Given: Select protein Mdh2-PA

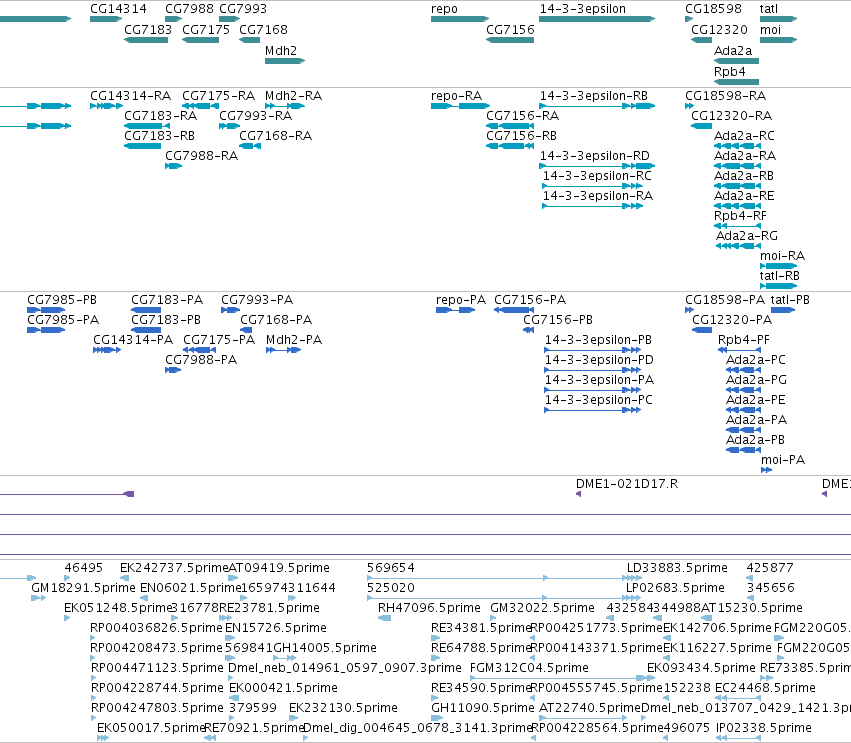Looking at the screenshot, I should coord(294,341).
